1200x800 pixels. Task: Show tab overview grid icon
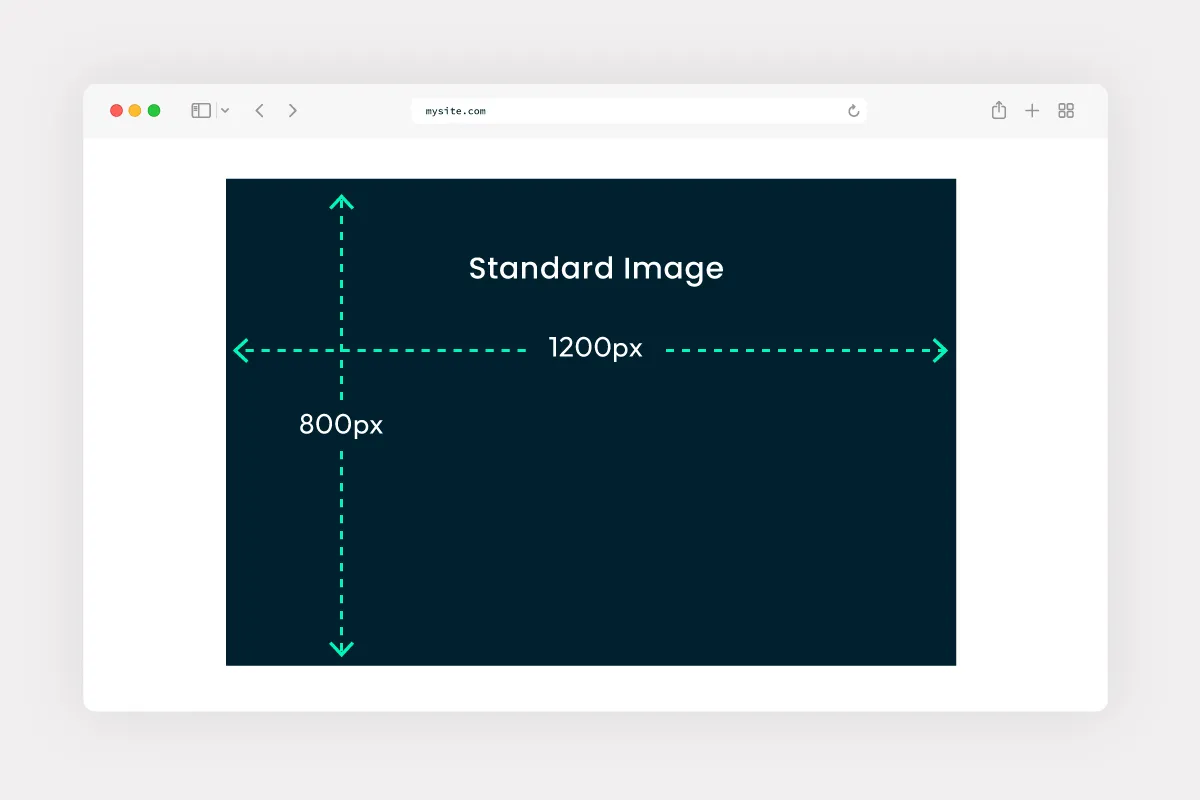point(1066,111)
